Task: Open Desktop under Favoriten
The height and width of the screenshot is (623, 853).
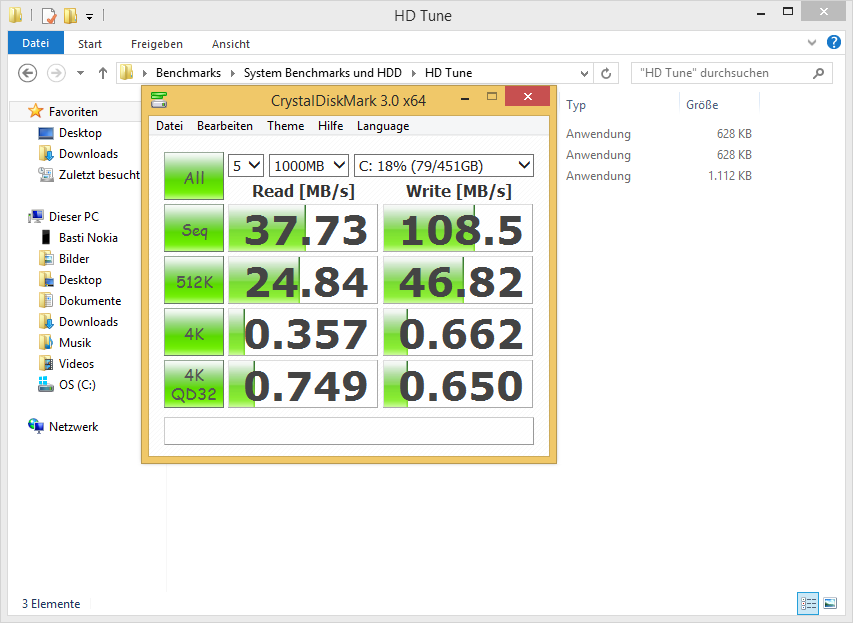Action: pos(80,133)
